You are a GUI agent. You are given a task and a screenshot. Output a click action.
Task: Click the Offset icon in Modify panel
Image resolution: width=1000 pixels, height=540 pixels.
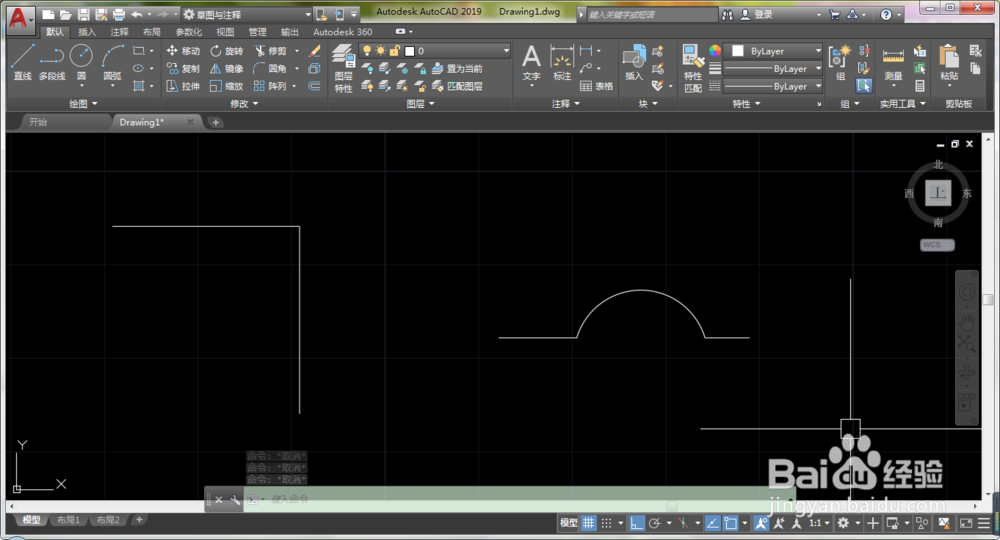pyautogui.click(x=314, y=86)
